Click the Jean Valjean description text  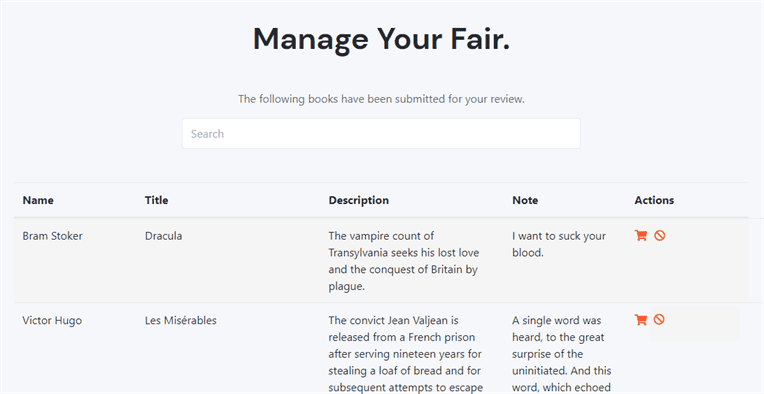405,354
